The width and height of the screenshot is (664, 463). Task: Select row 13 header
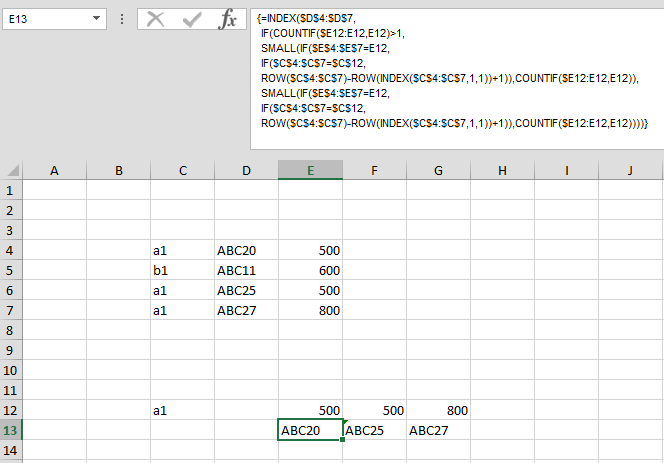(10, 430)
